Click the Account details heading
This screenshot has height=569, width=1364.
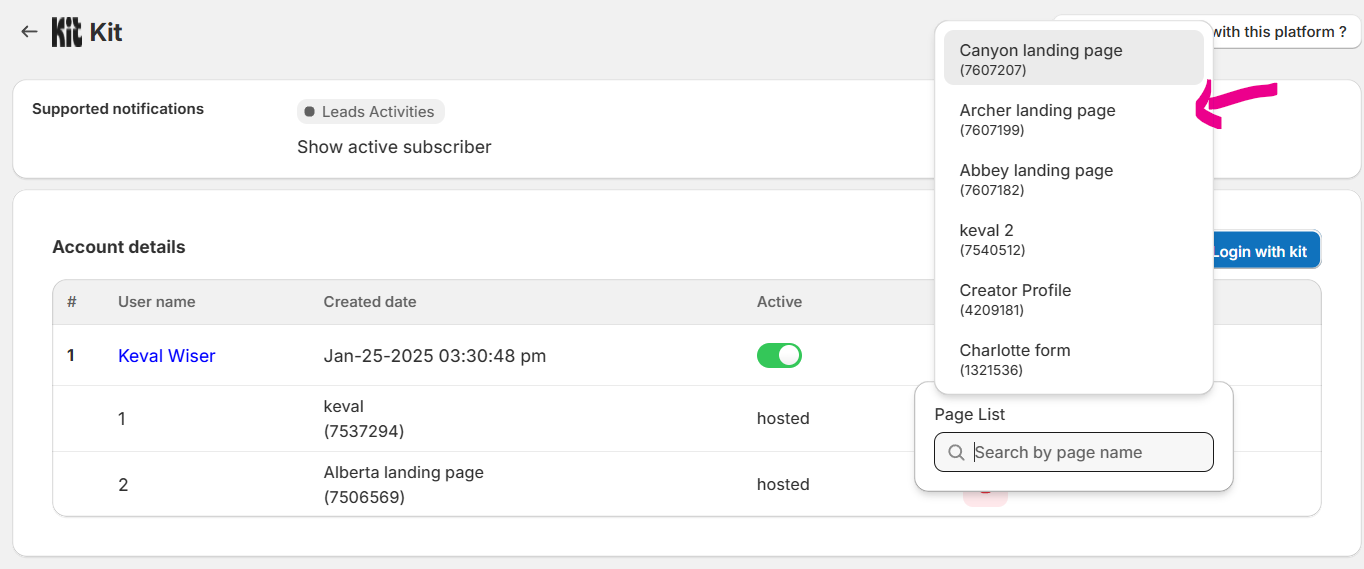[119, 247]
